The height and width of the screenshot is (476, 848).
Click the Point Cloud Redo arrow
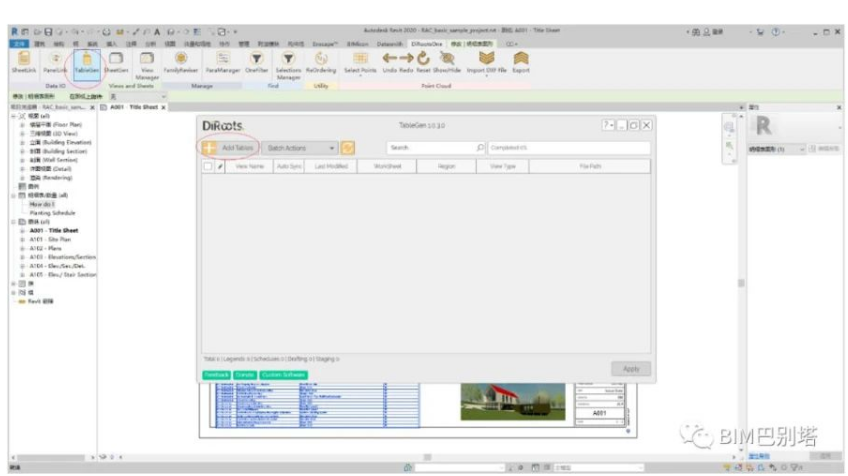point(406,62)
